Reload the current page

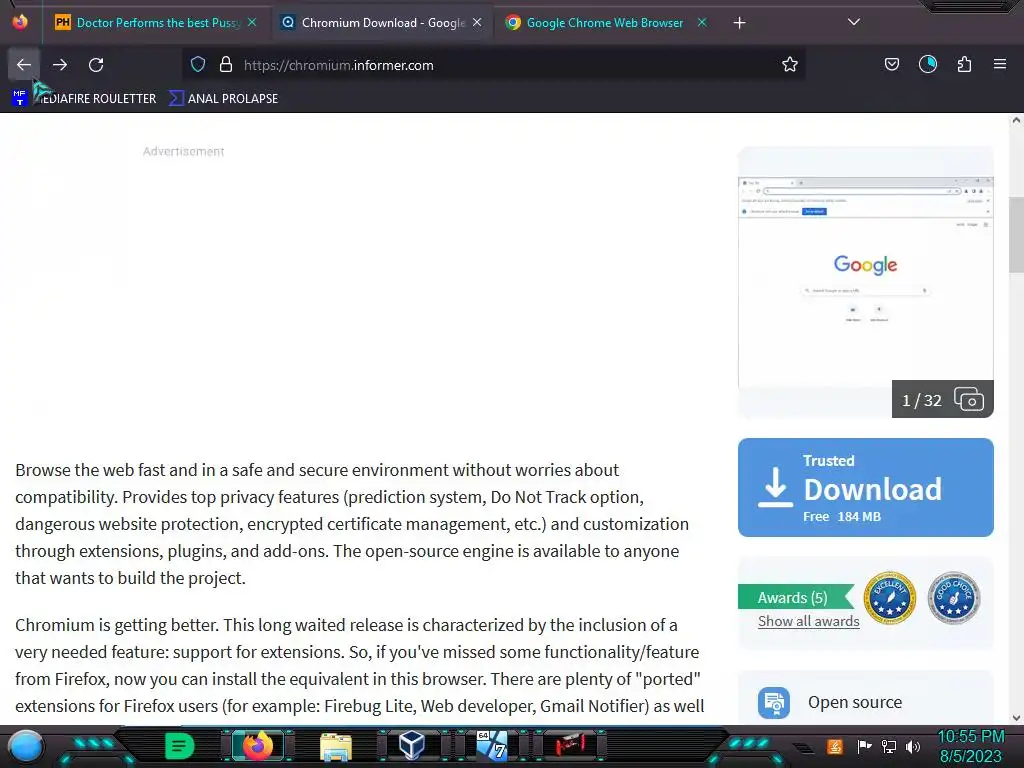click(96, 65)
